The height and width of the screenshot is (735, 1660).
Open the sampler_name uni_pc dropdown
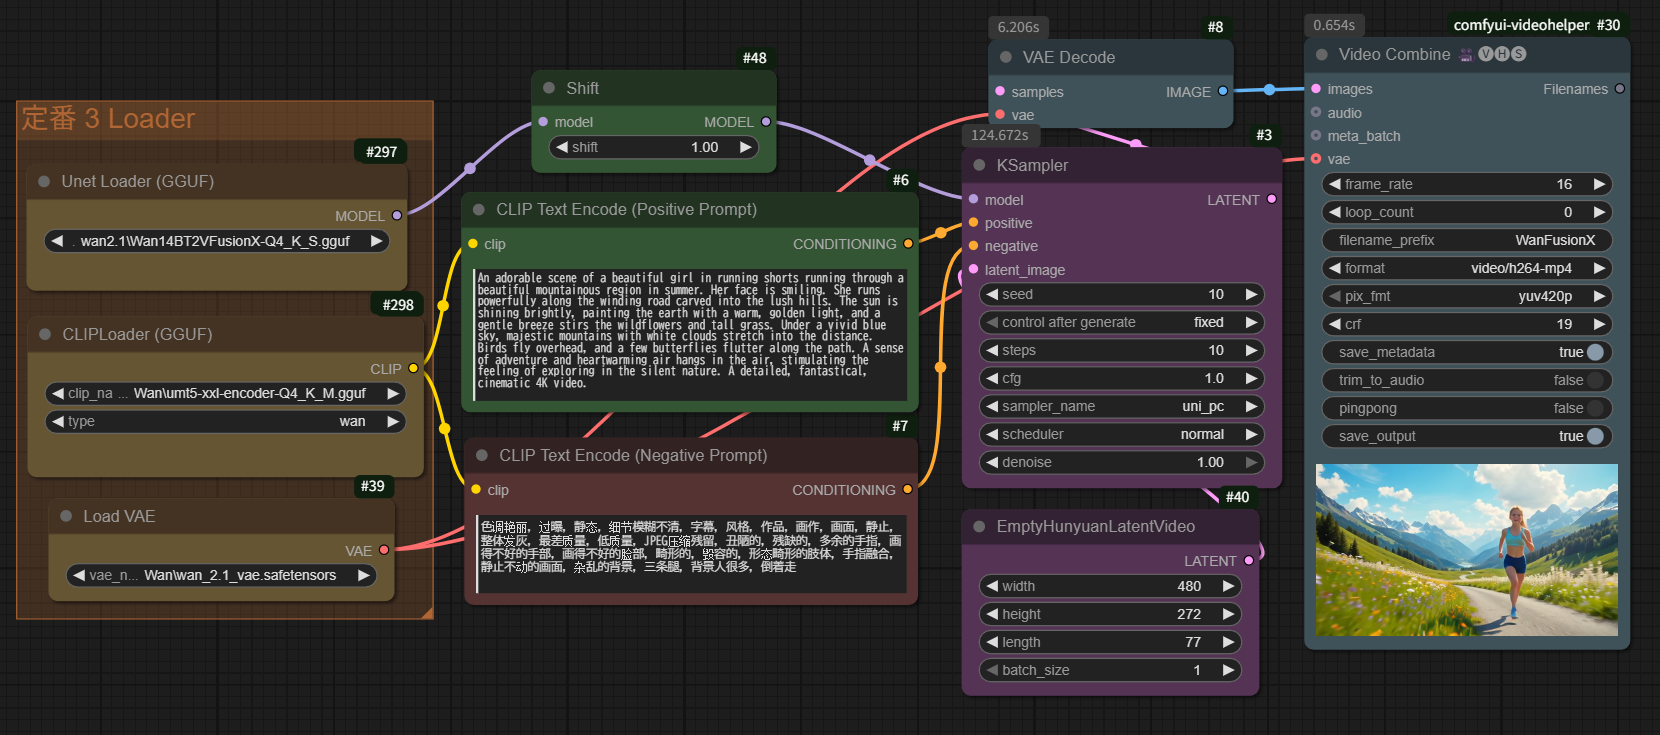[x=1120, y=406]
